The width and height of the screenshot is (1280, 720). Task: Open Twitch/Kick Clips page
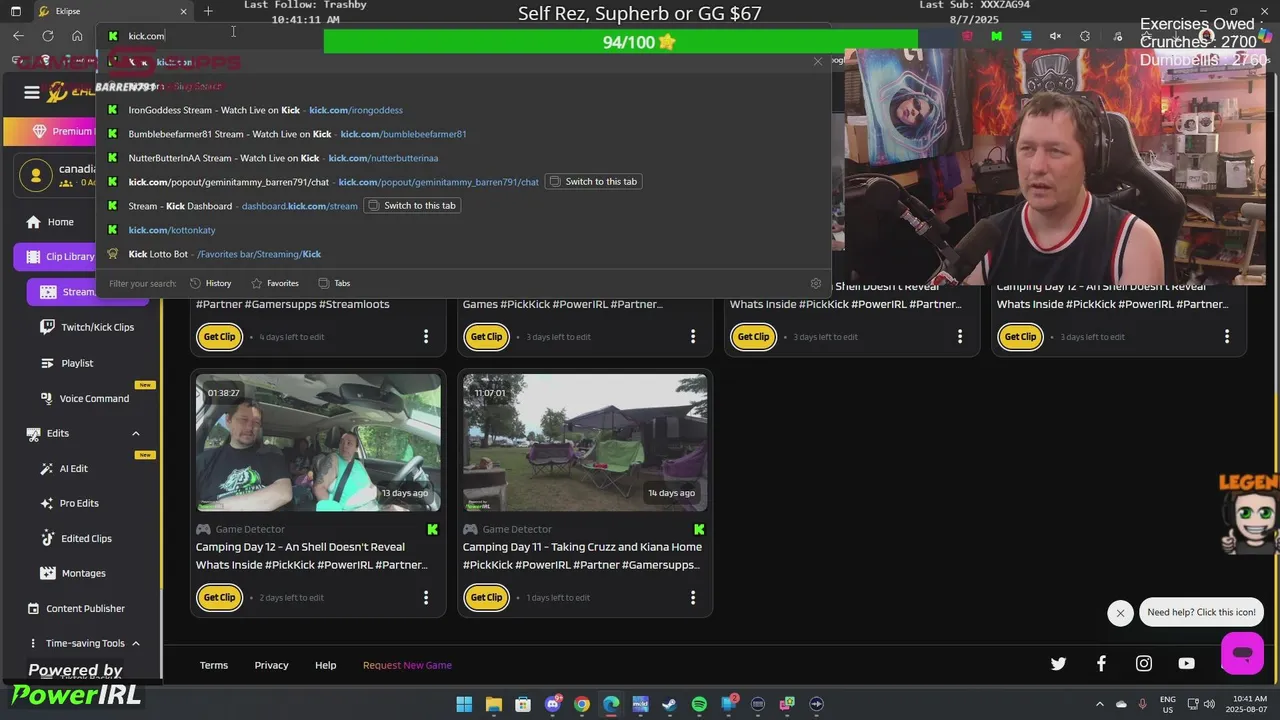pos(86,327)
